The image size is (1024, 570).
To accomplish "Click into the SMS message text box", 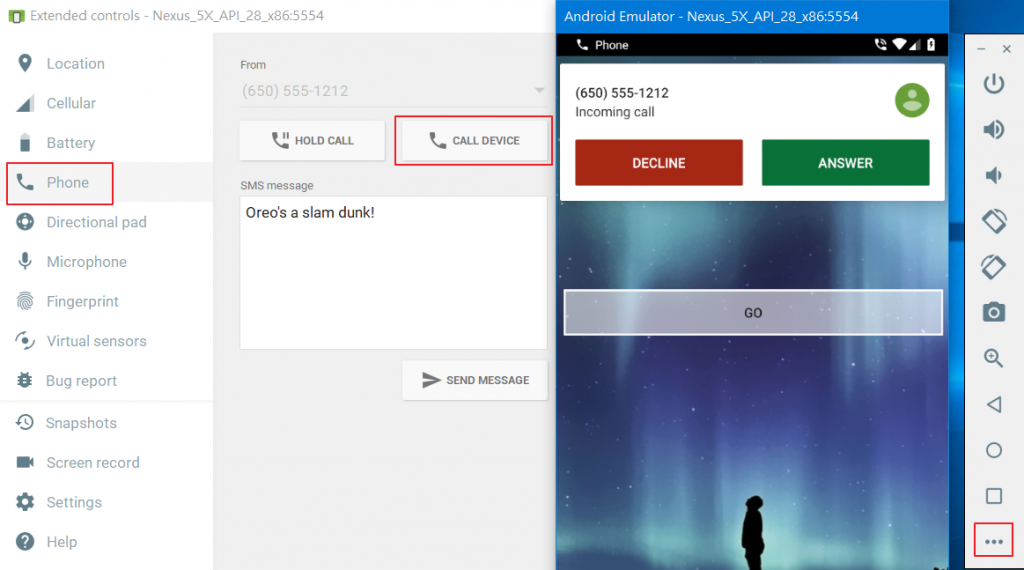I will coord(393,273).
